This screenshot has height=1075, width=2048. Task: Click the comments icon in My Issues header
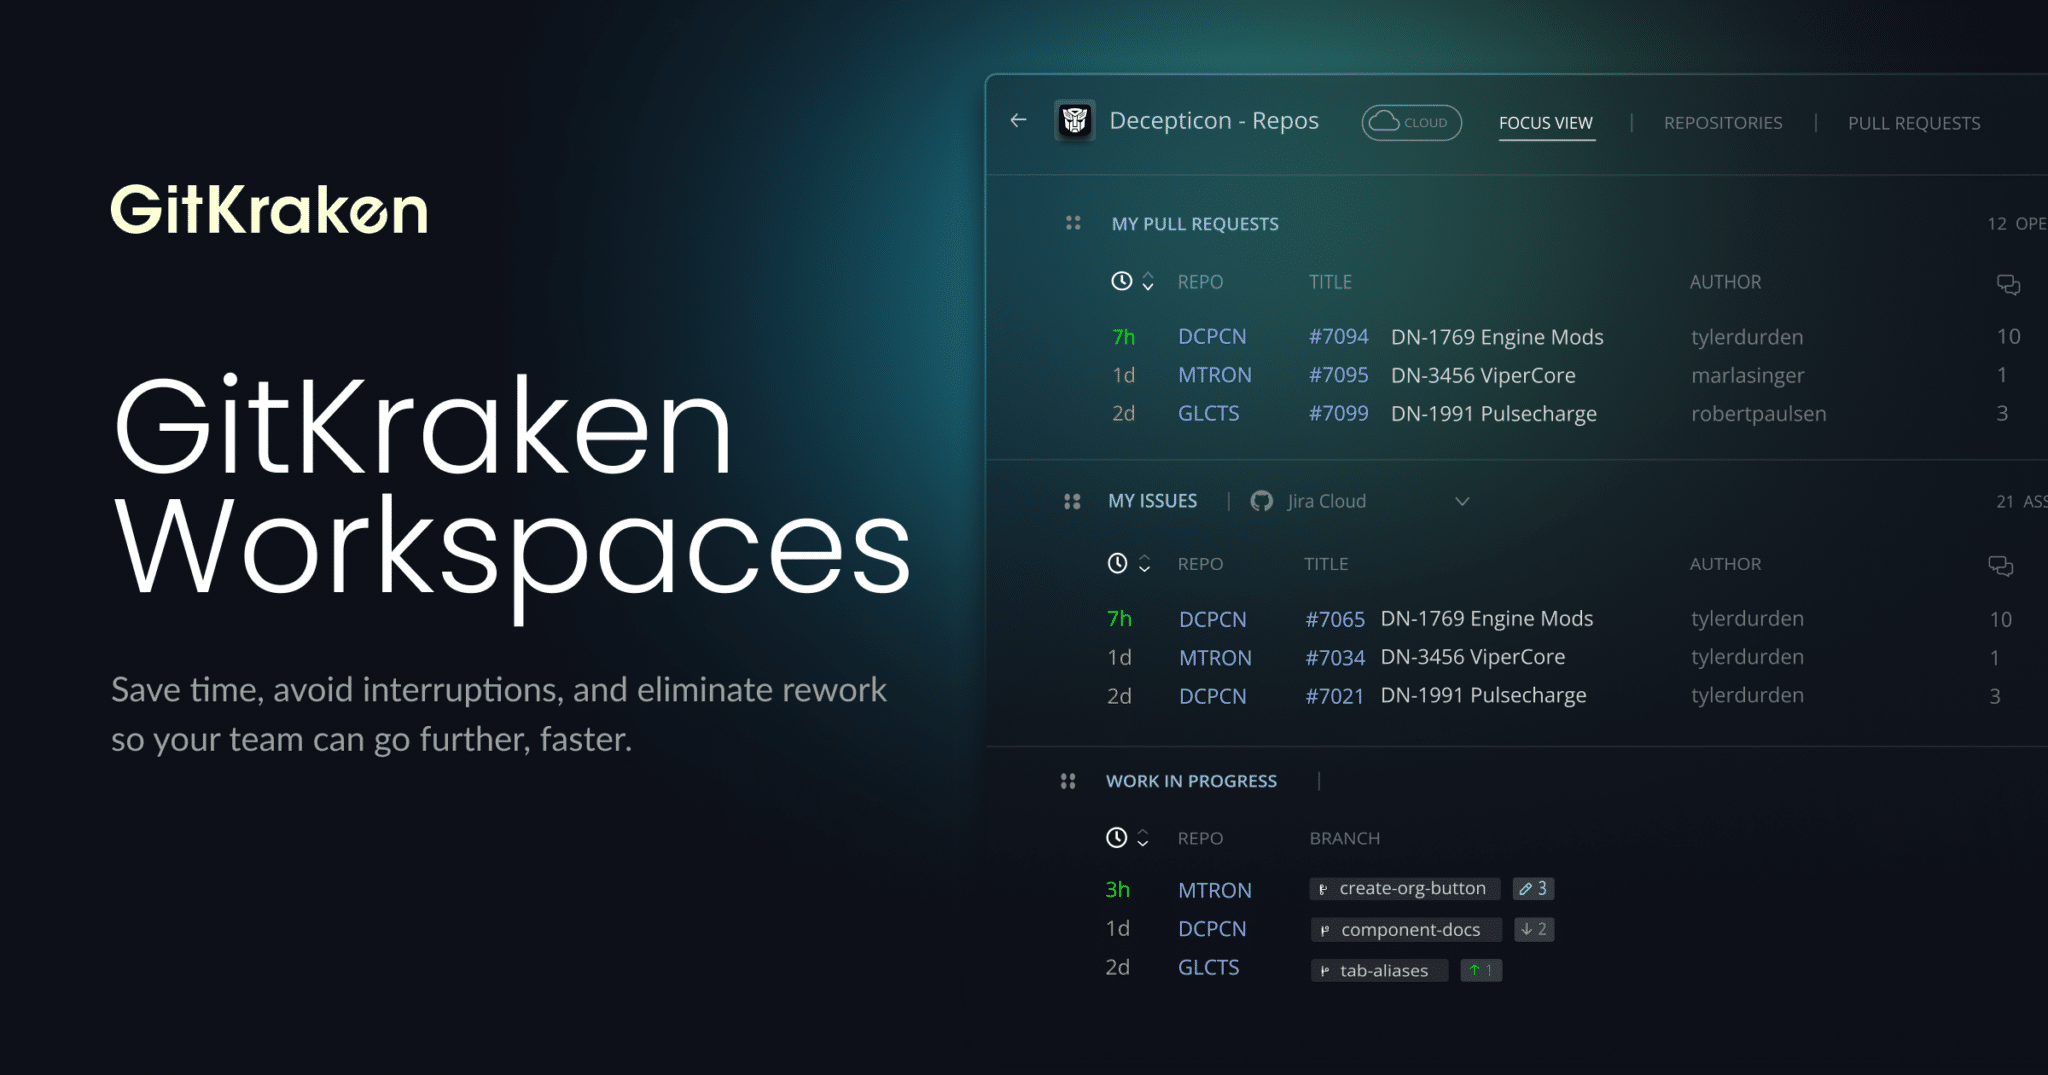click(x=2000, y=565)
